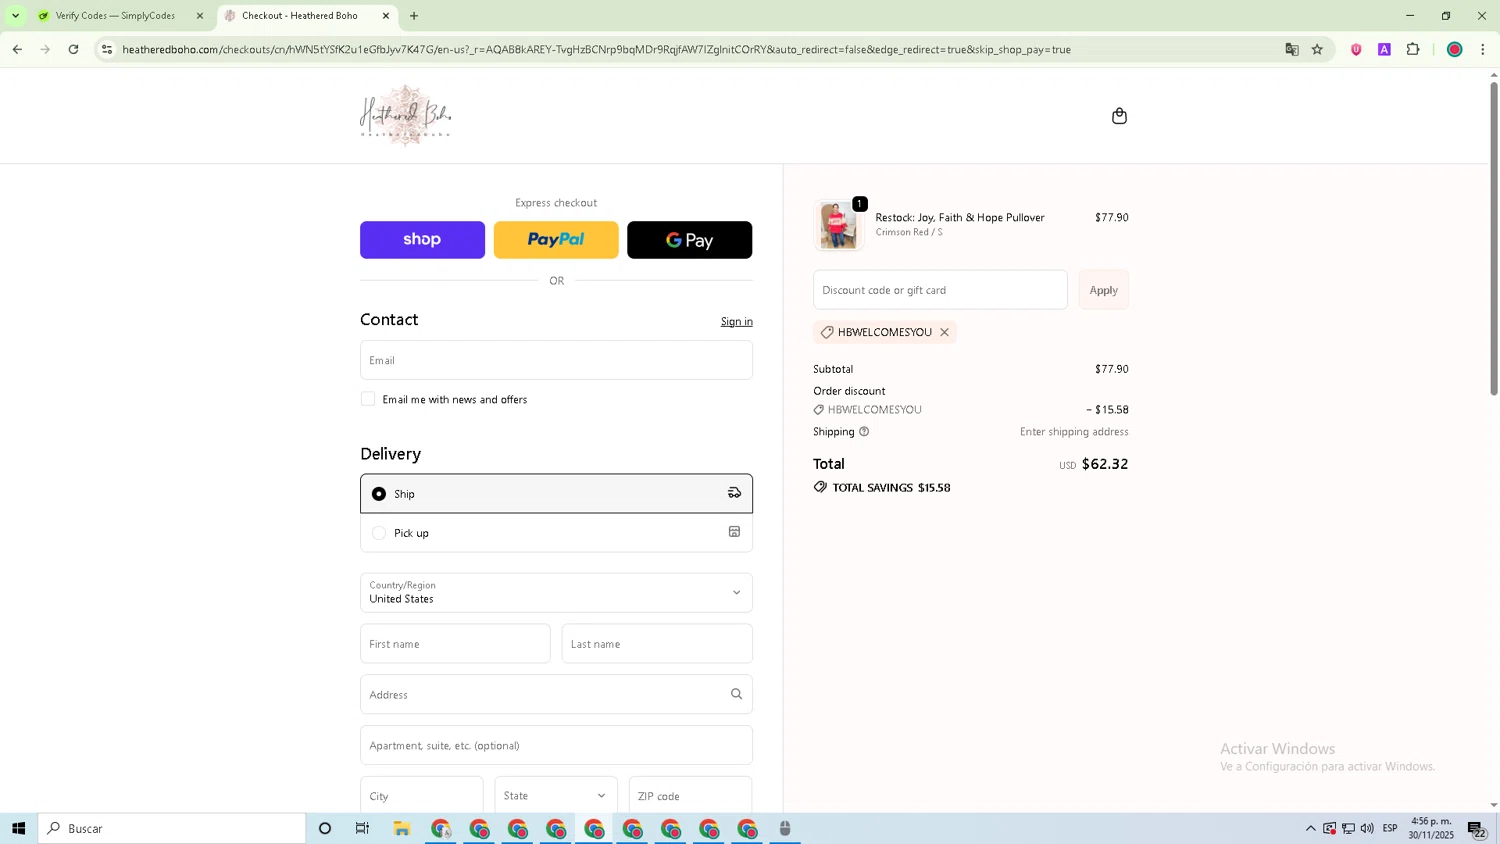Click the Ship option's delivery truck icon
Viewport: 1500px width, 844px height.
click(x=734, y=493)
